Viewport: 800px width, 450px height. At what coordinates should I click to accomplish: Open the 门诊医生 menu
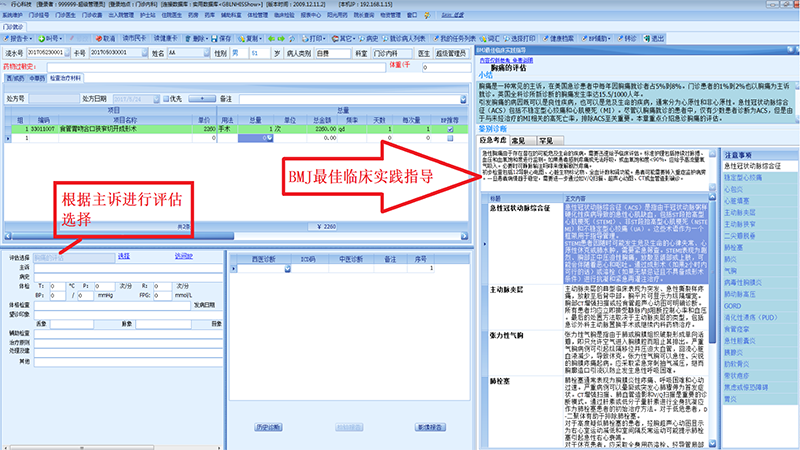[x=65, y=15]
